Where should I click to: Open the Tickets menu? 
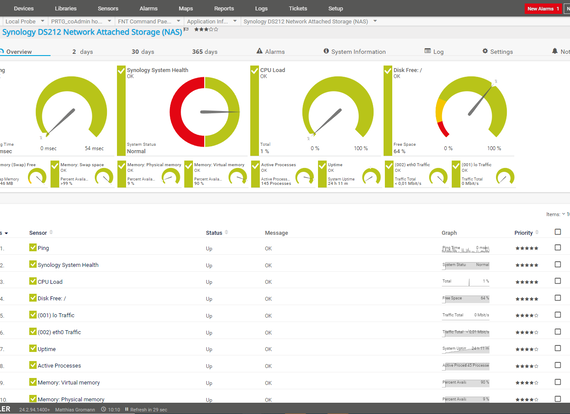(x=298, y=8)
